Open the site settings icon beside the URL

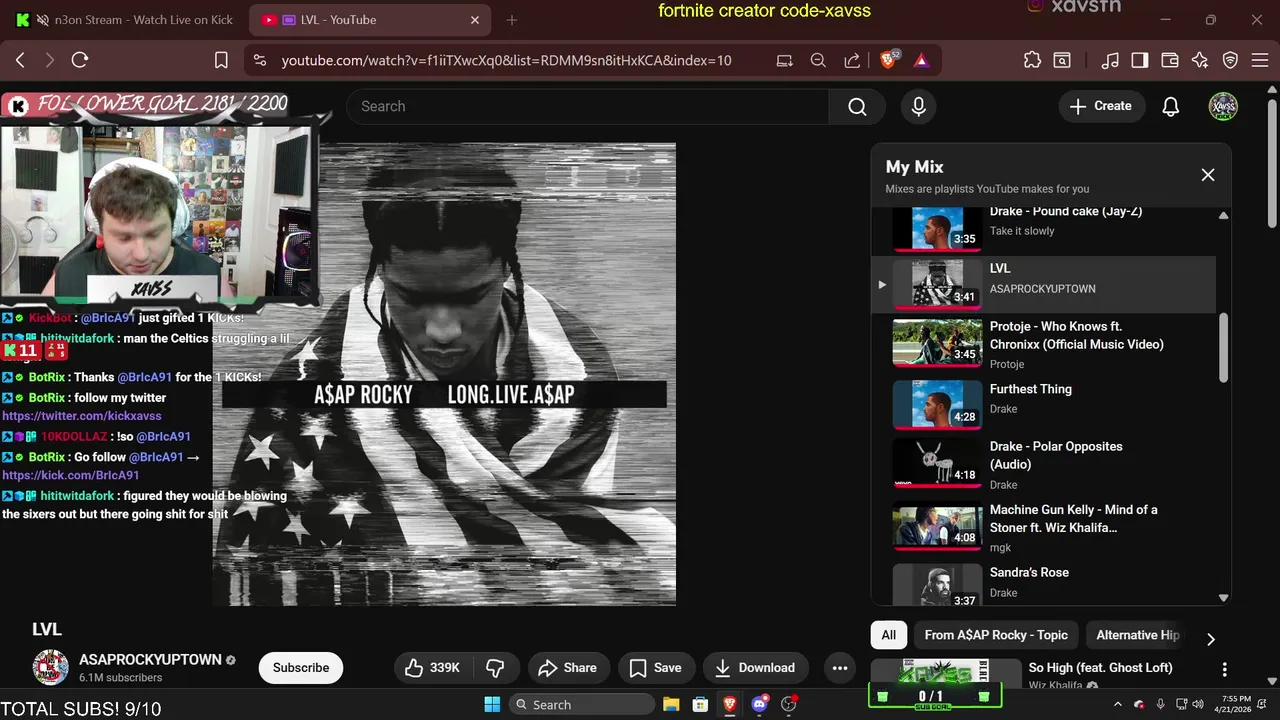(260, 60)
